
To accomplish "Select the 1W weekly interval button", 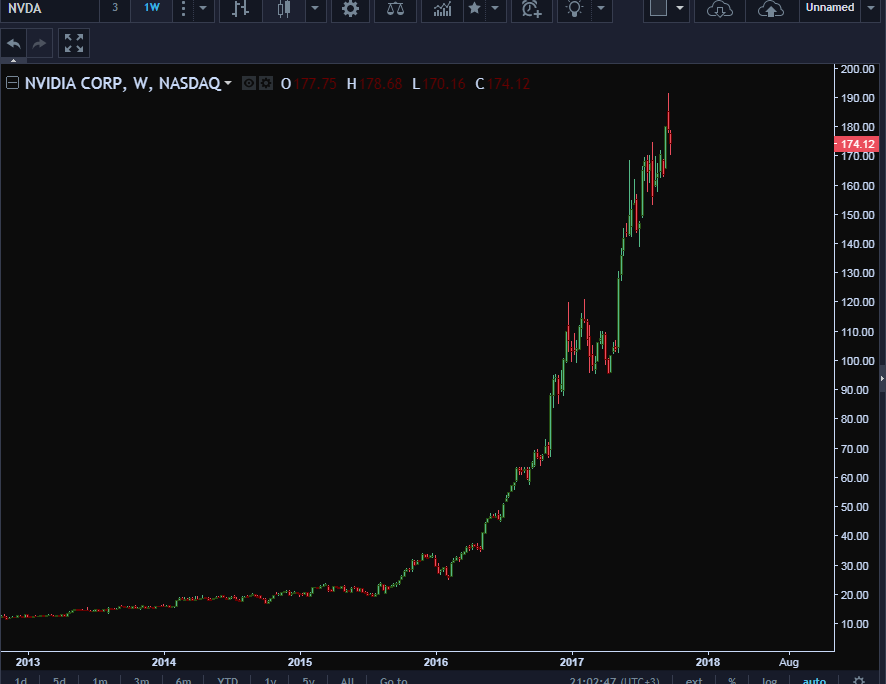I will coord(151,8).
